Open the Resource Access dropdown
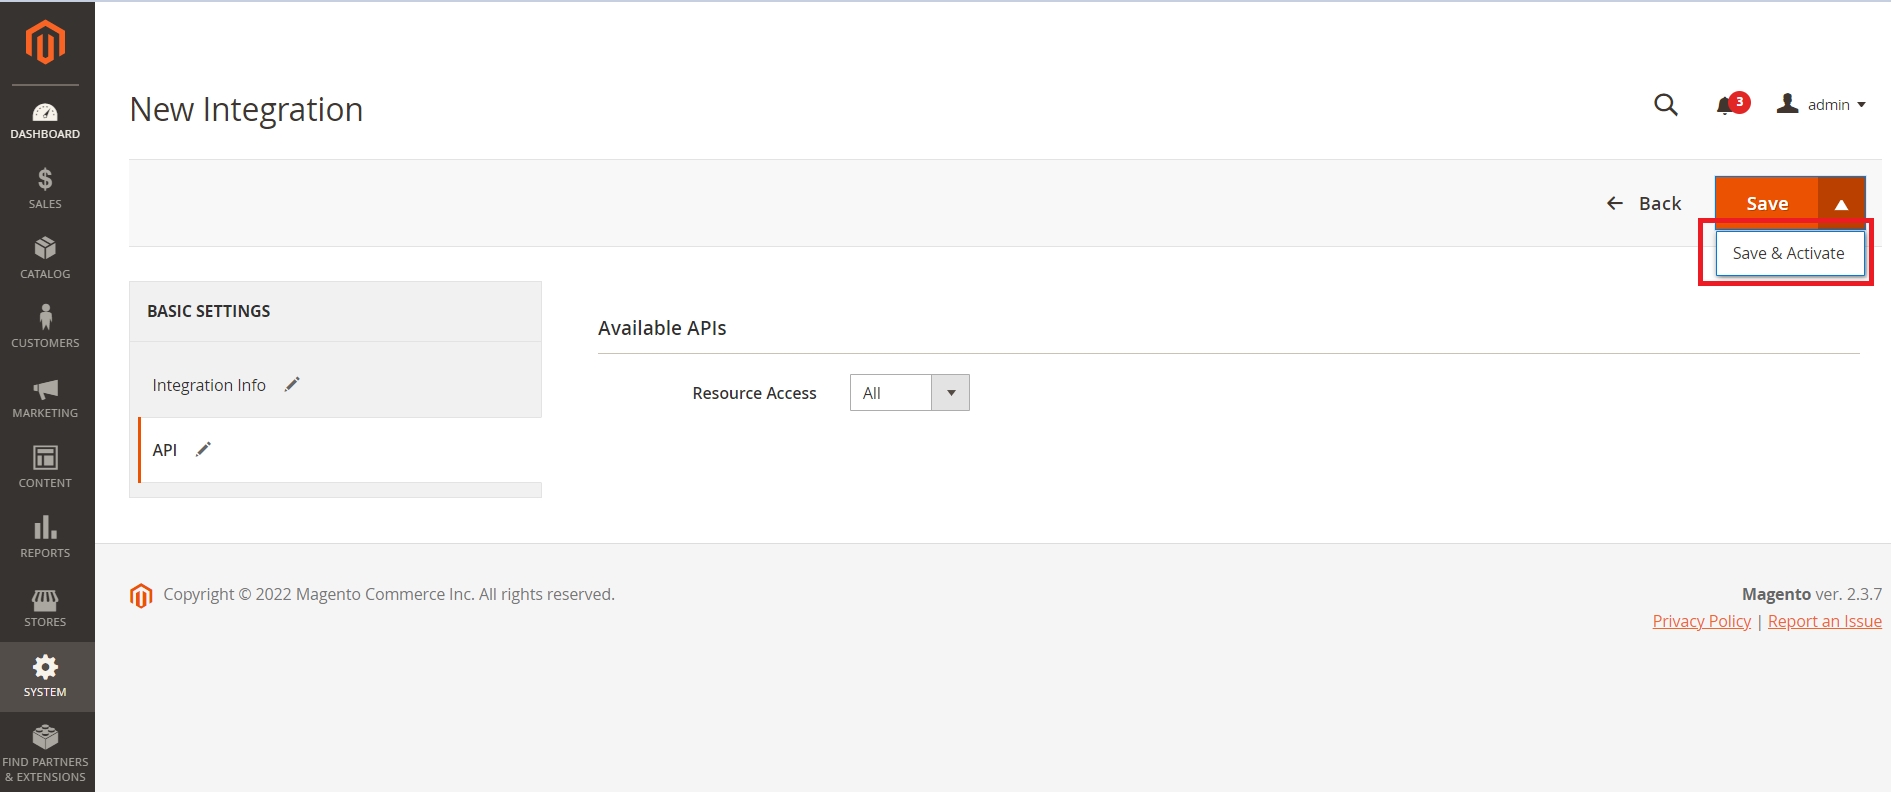This screenshot has width=1892, height=792. coord(909,393)
